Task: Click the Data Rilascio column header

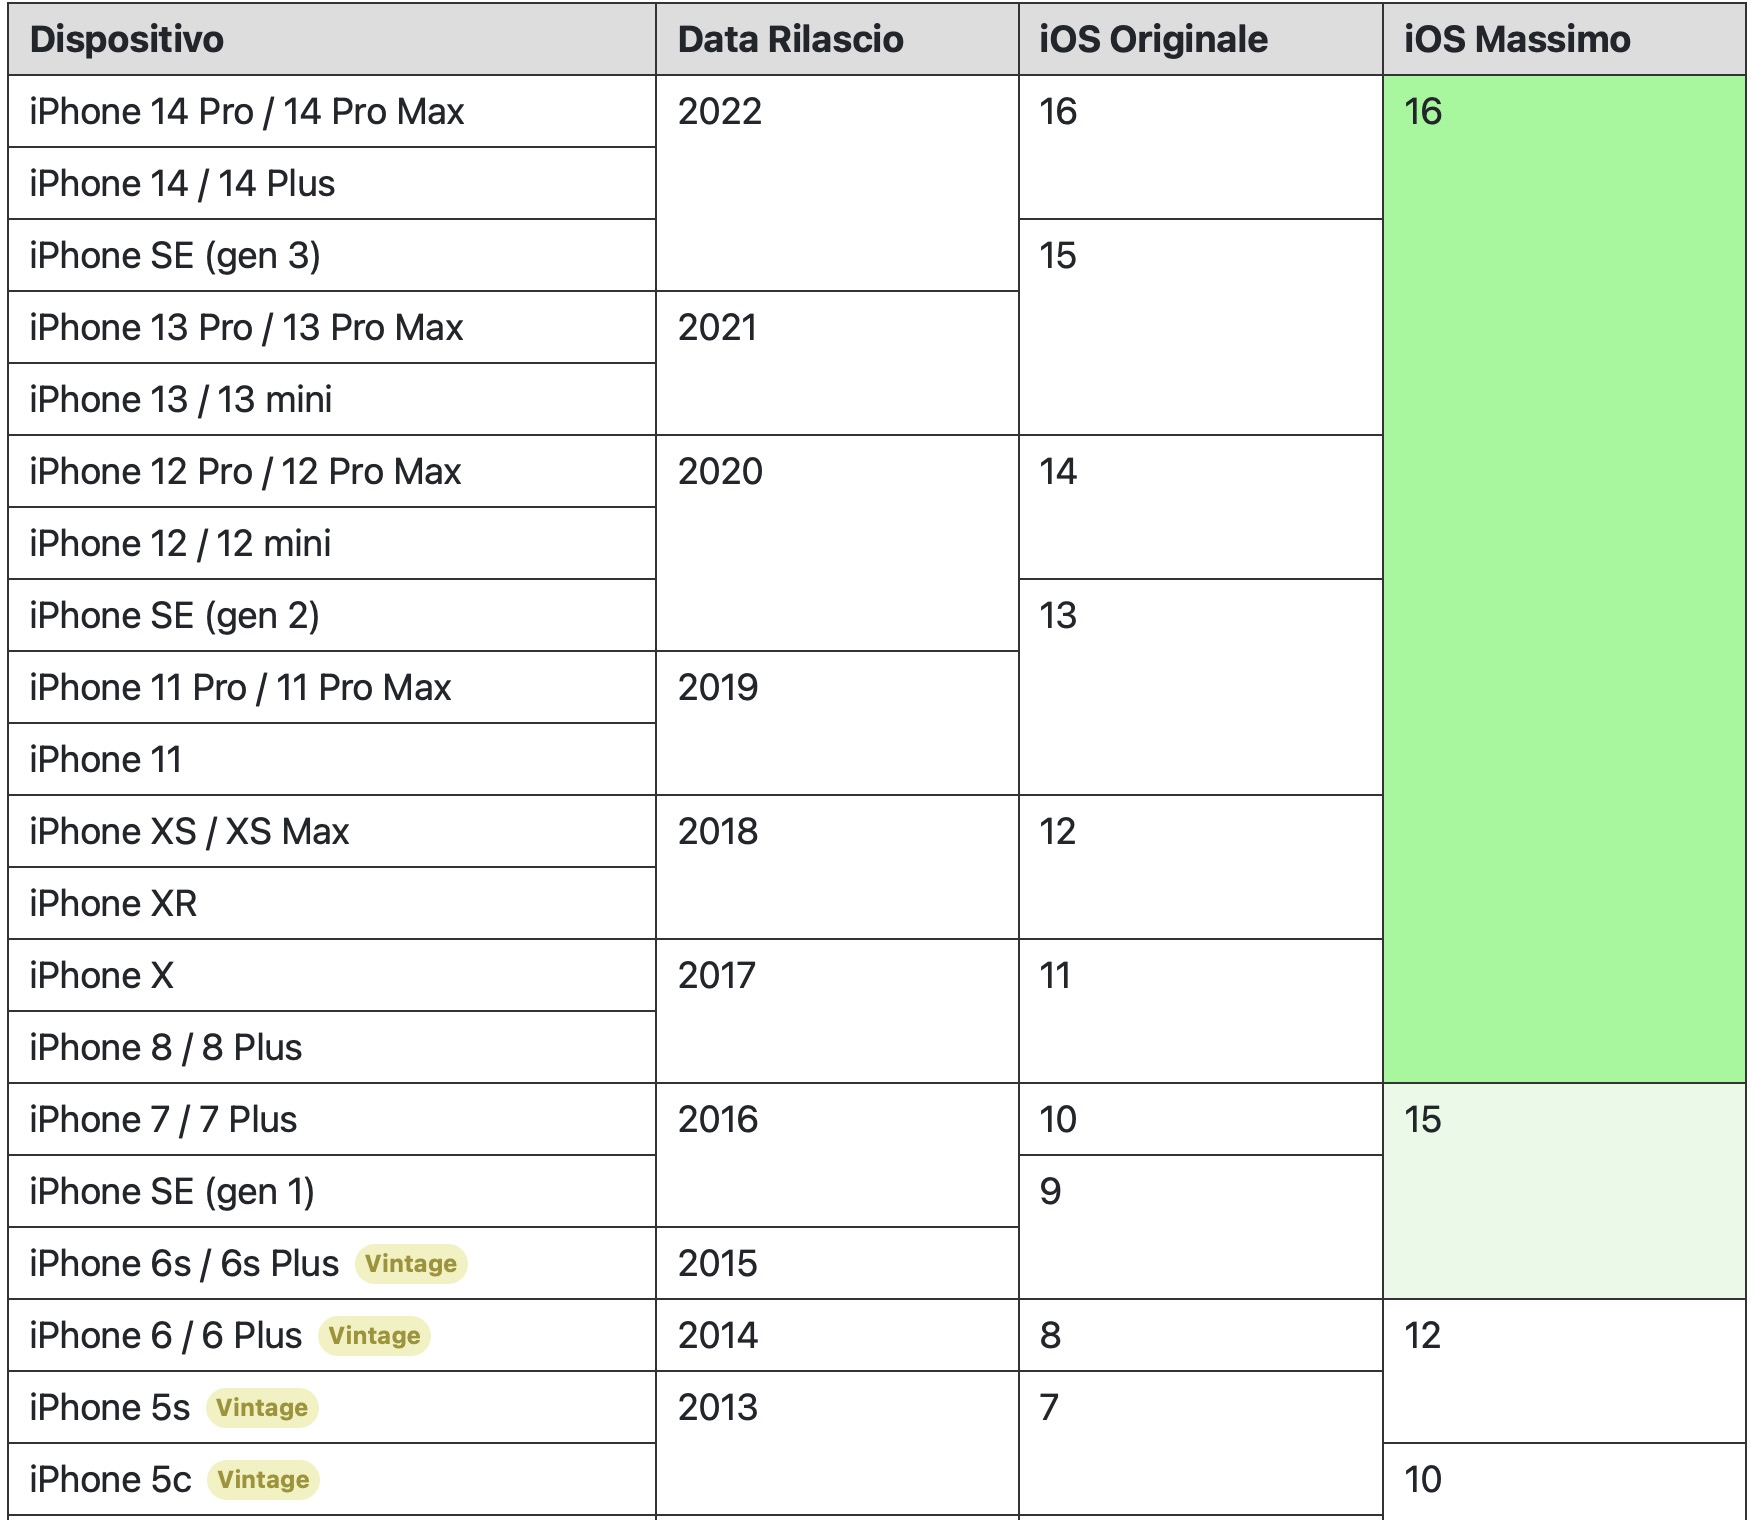Action: 790,40
